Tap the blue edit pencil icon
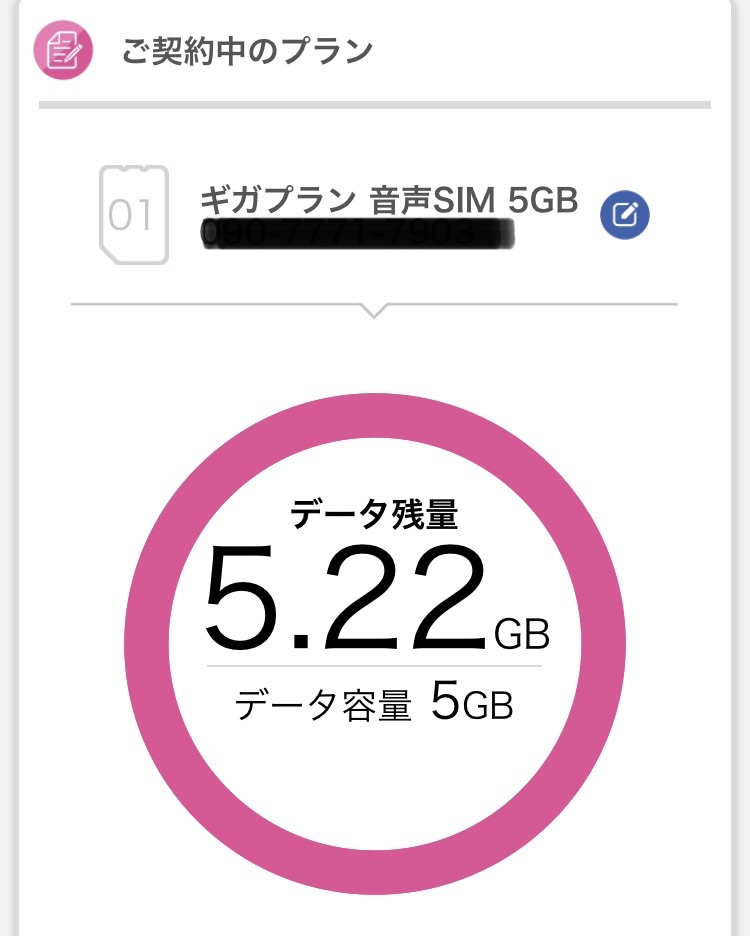This screenshot has width=750, height=936. (x=625, y=215)
